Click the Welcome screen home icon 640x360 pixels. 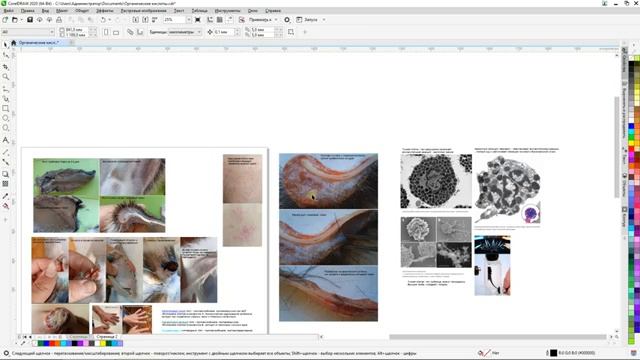13,42
